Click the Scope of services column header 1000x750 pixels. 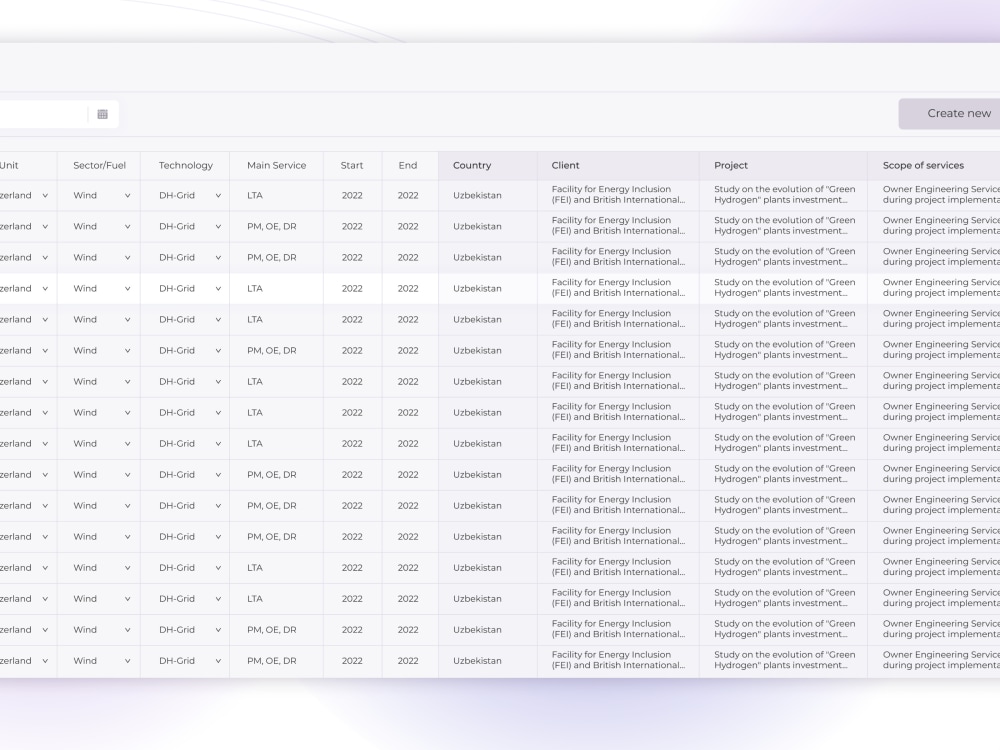click(x=922, y=165)
